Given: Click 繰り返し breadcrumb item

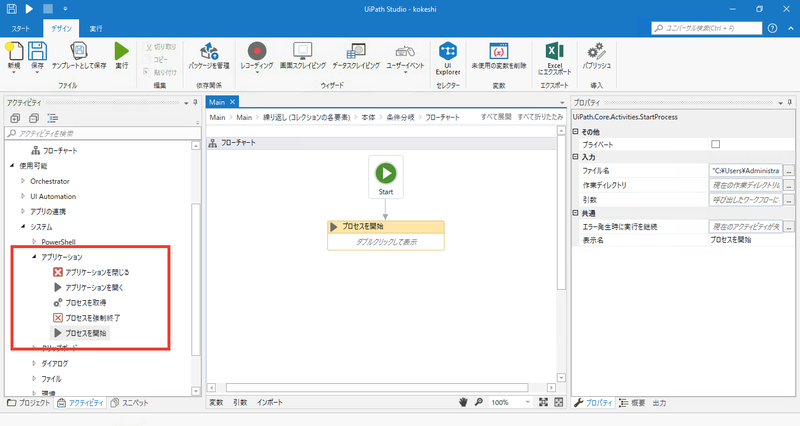Looking at the screenshot, I should point(307,117).
